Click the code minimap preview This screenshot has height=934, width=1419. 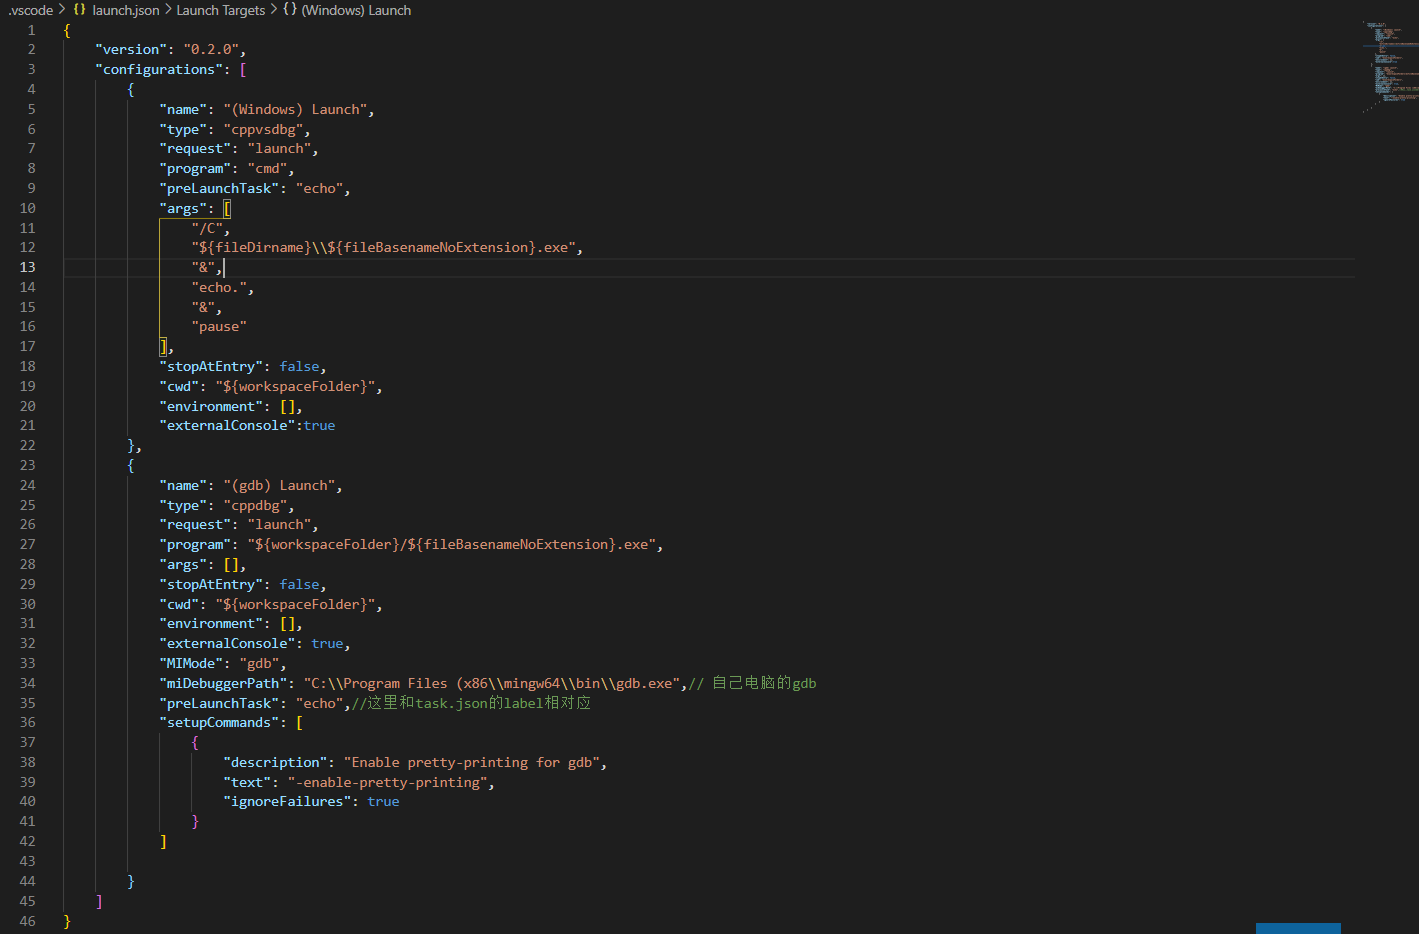coord(1389,65)
